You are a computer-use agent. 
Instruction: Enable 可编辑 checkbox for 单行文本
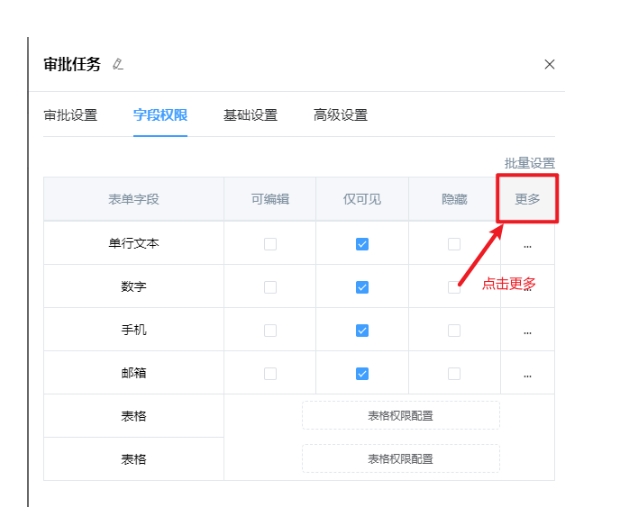pyautogui.click(x=270, y=244)
